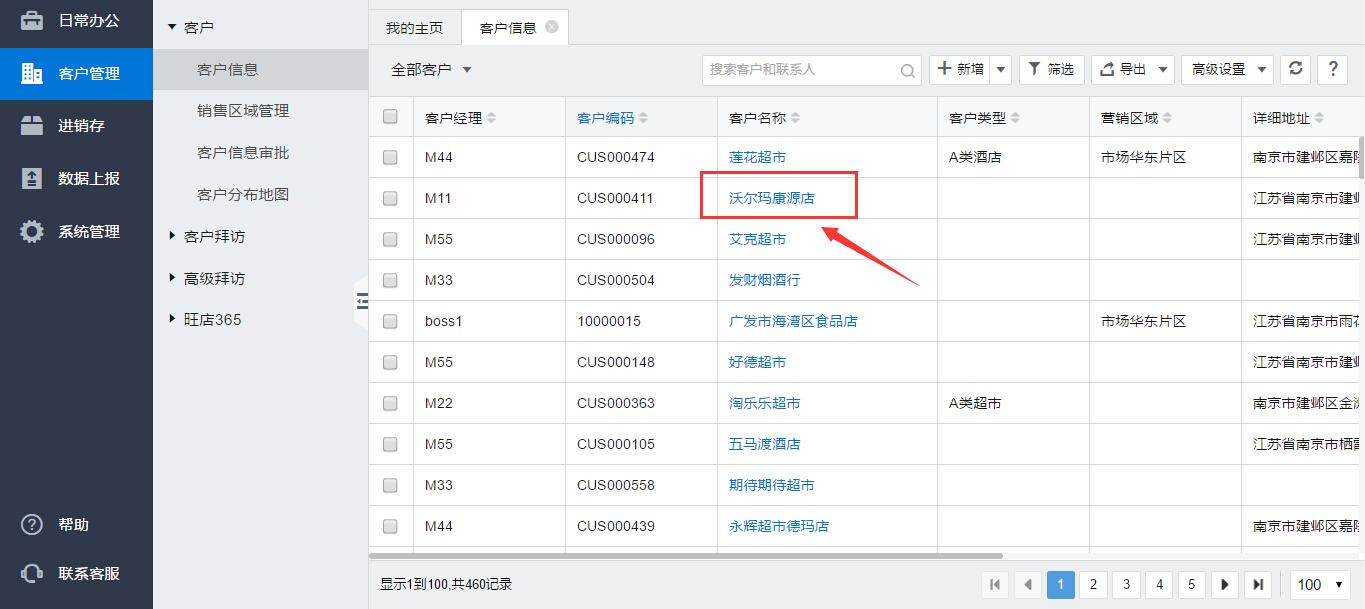Screen dimensions: 1365x609
Task: Click the 筛选 filter button
Action: [x=1051, y=69]
